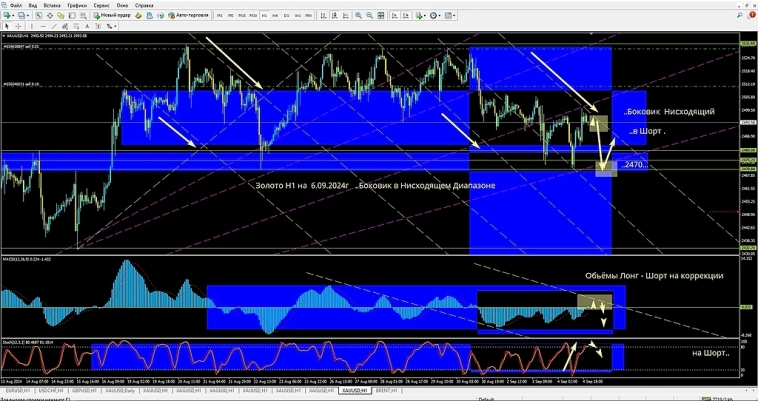Screen dimensions: 758x401
Task: Switch chart to candlesticks type
Action: pyautogui.click(x=334, y=15)
